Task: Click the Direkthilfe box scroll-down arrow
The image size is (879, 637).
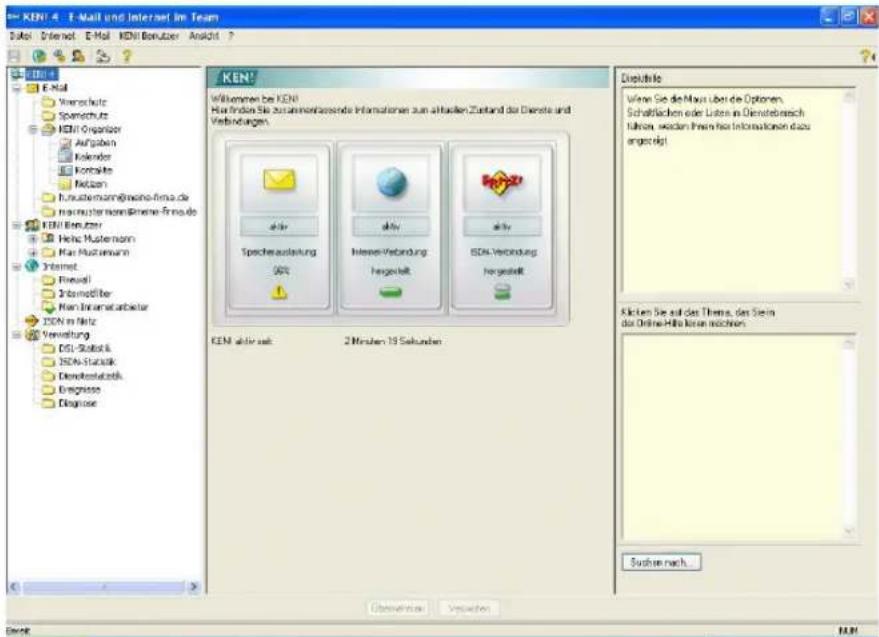Action: [x=849, y=285]
